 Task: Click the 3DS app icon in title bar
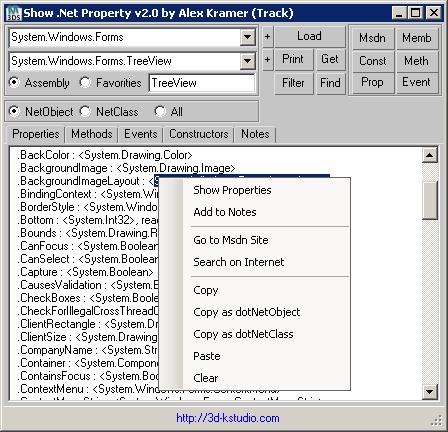tap(14, 13)
